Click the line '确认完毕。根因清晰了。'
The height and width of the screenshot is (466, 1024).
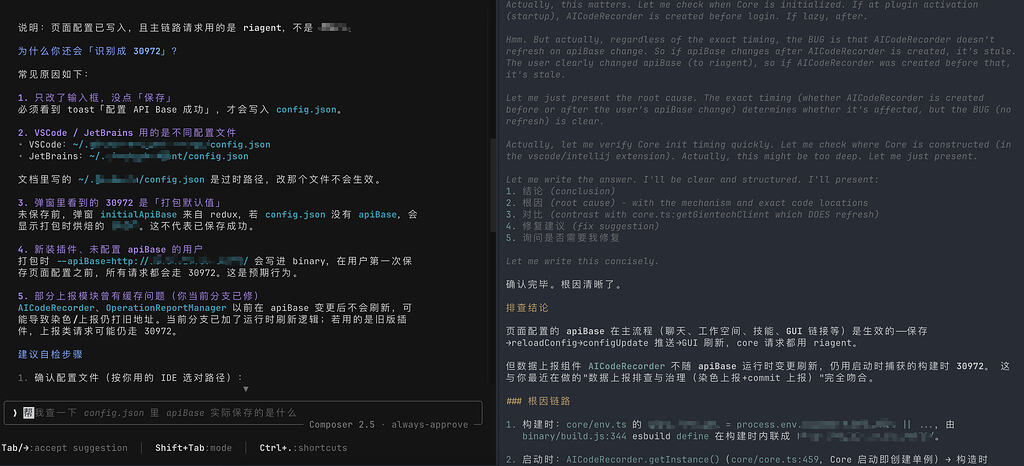pos(565,285)
